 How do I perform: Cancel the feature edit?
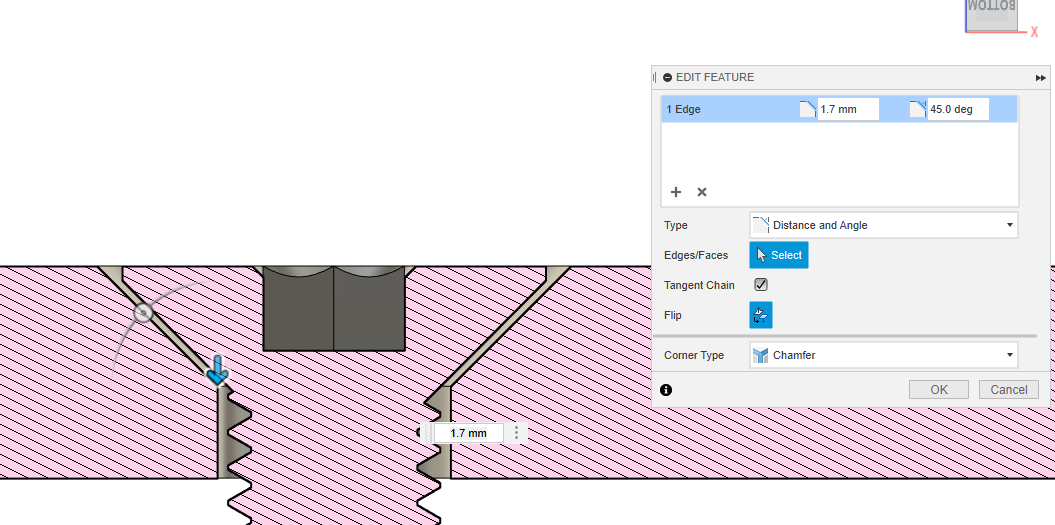(1009, 390)
